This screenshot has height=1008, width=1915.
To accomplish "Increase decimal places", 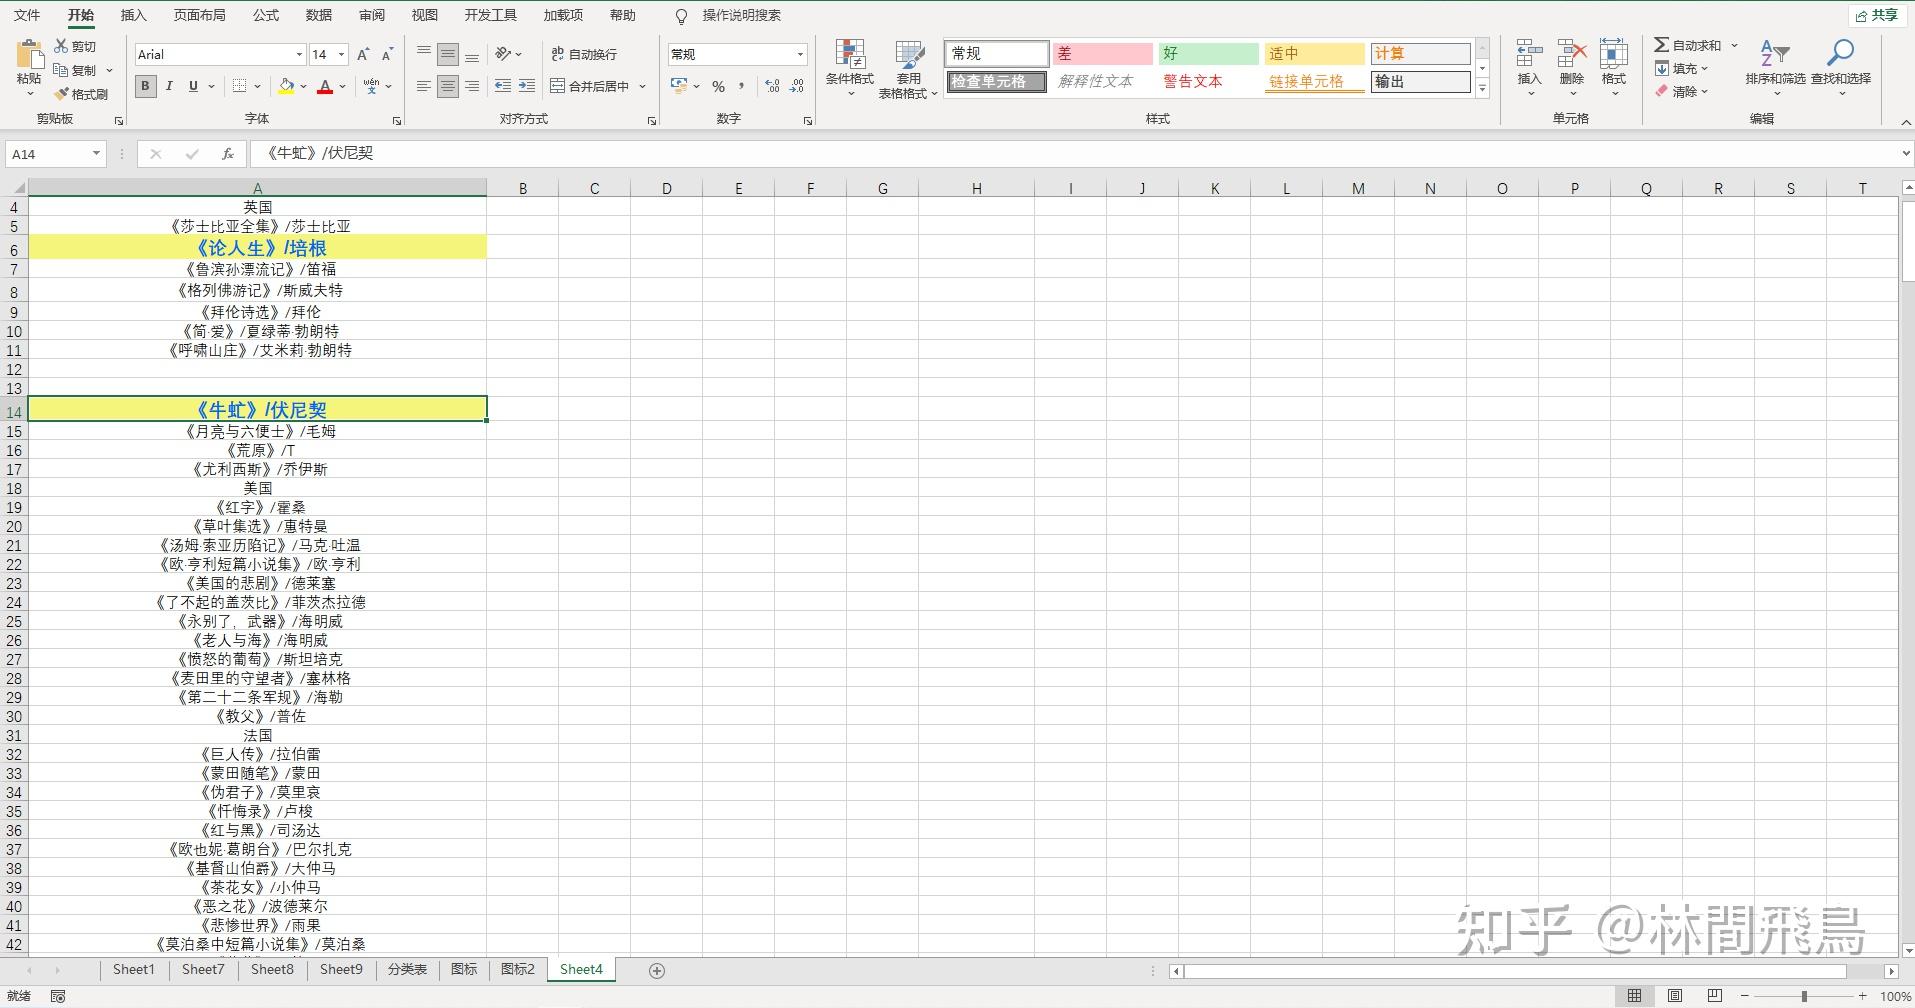I will pyautogui.click(x=772, y=86).
